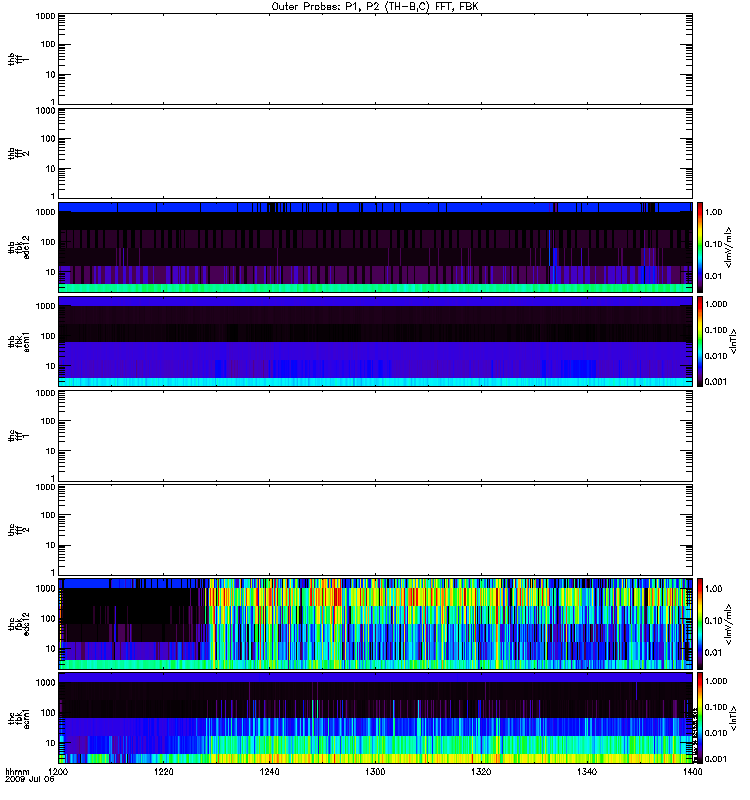Image resolution: width=750 pixels, height=800 pixels.
Task: Click the "1400" time axis label
Action: (692, 771)
